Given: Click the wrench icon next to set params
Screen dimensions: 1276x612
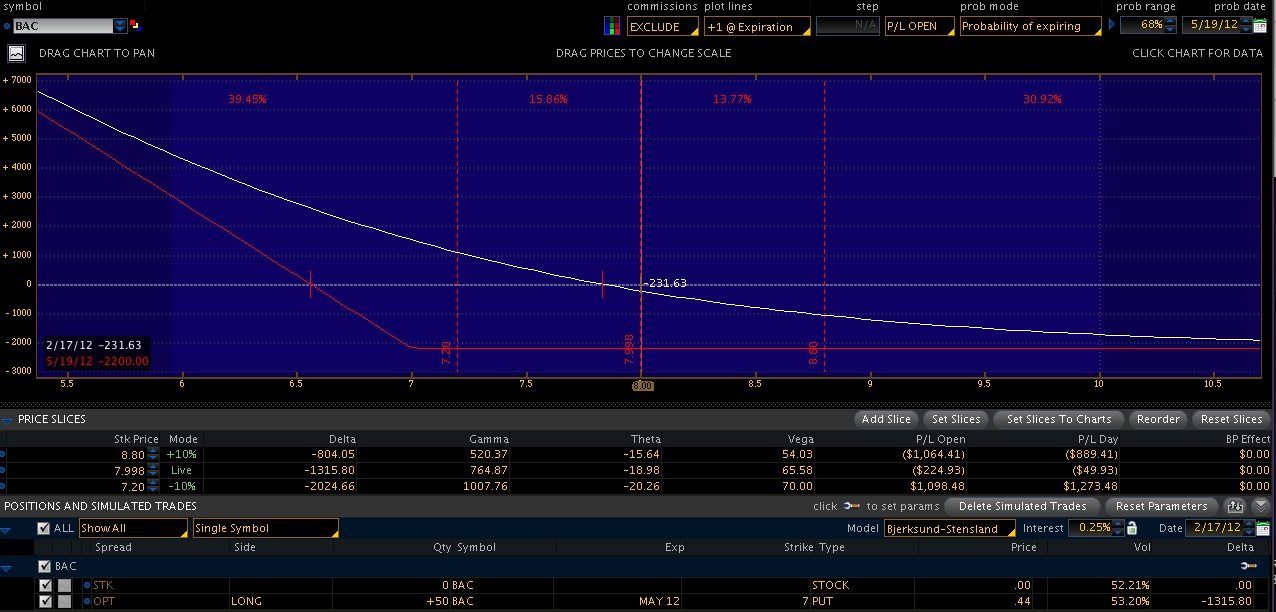Looking at the screenshot, I should pyautogui.click(x=852, y=506).
